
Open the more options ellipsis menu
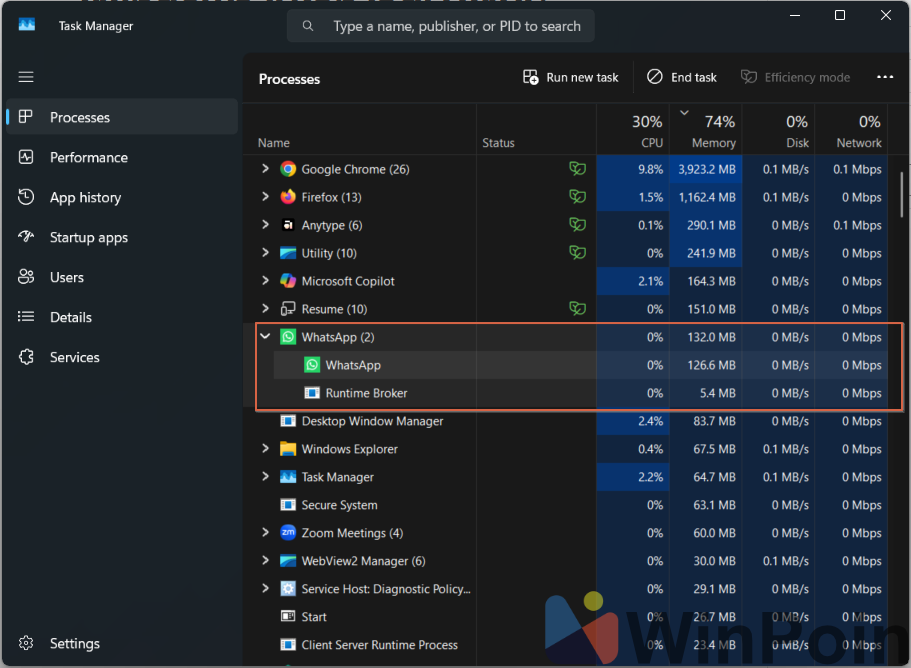(x=885, y=77)
